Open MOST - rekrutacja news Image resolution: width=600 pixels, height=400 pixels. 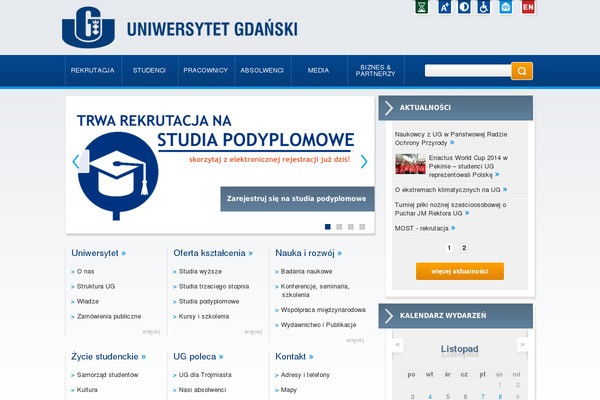click(425, 228)
